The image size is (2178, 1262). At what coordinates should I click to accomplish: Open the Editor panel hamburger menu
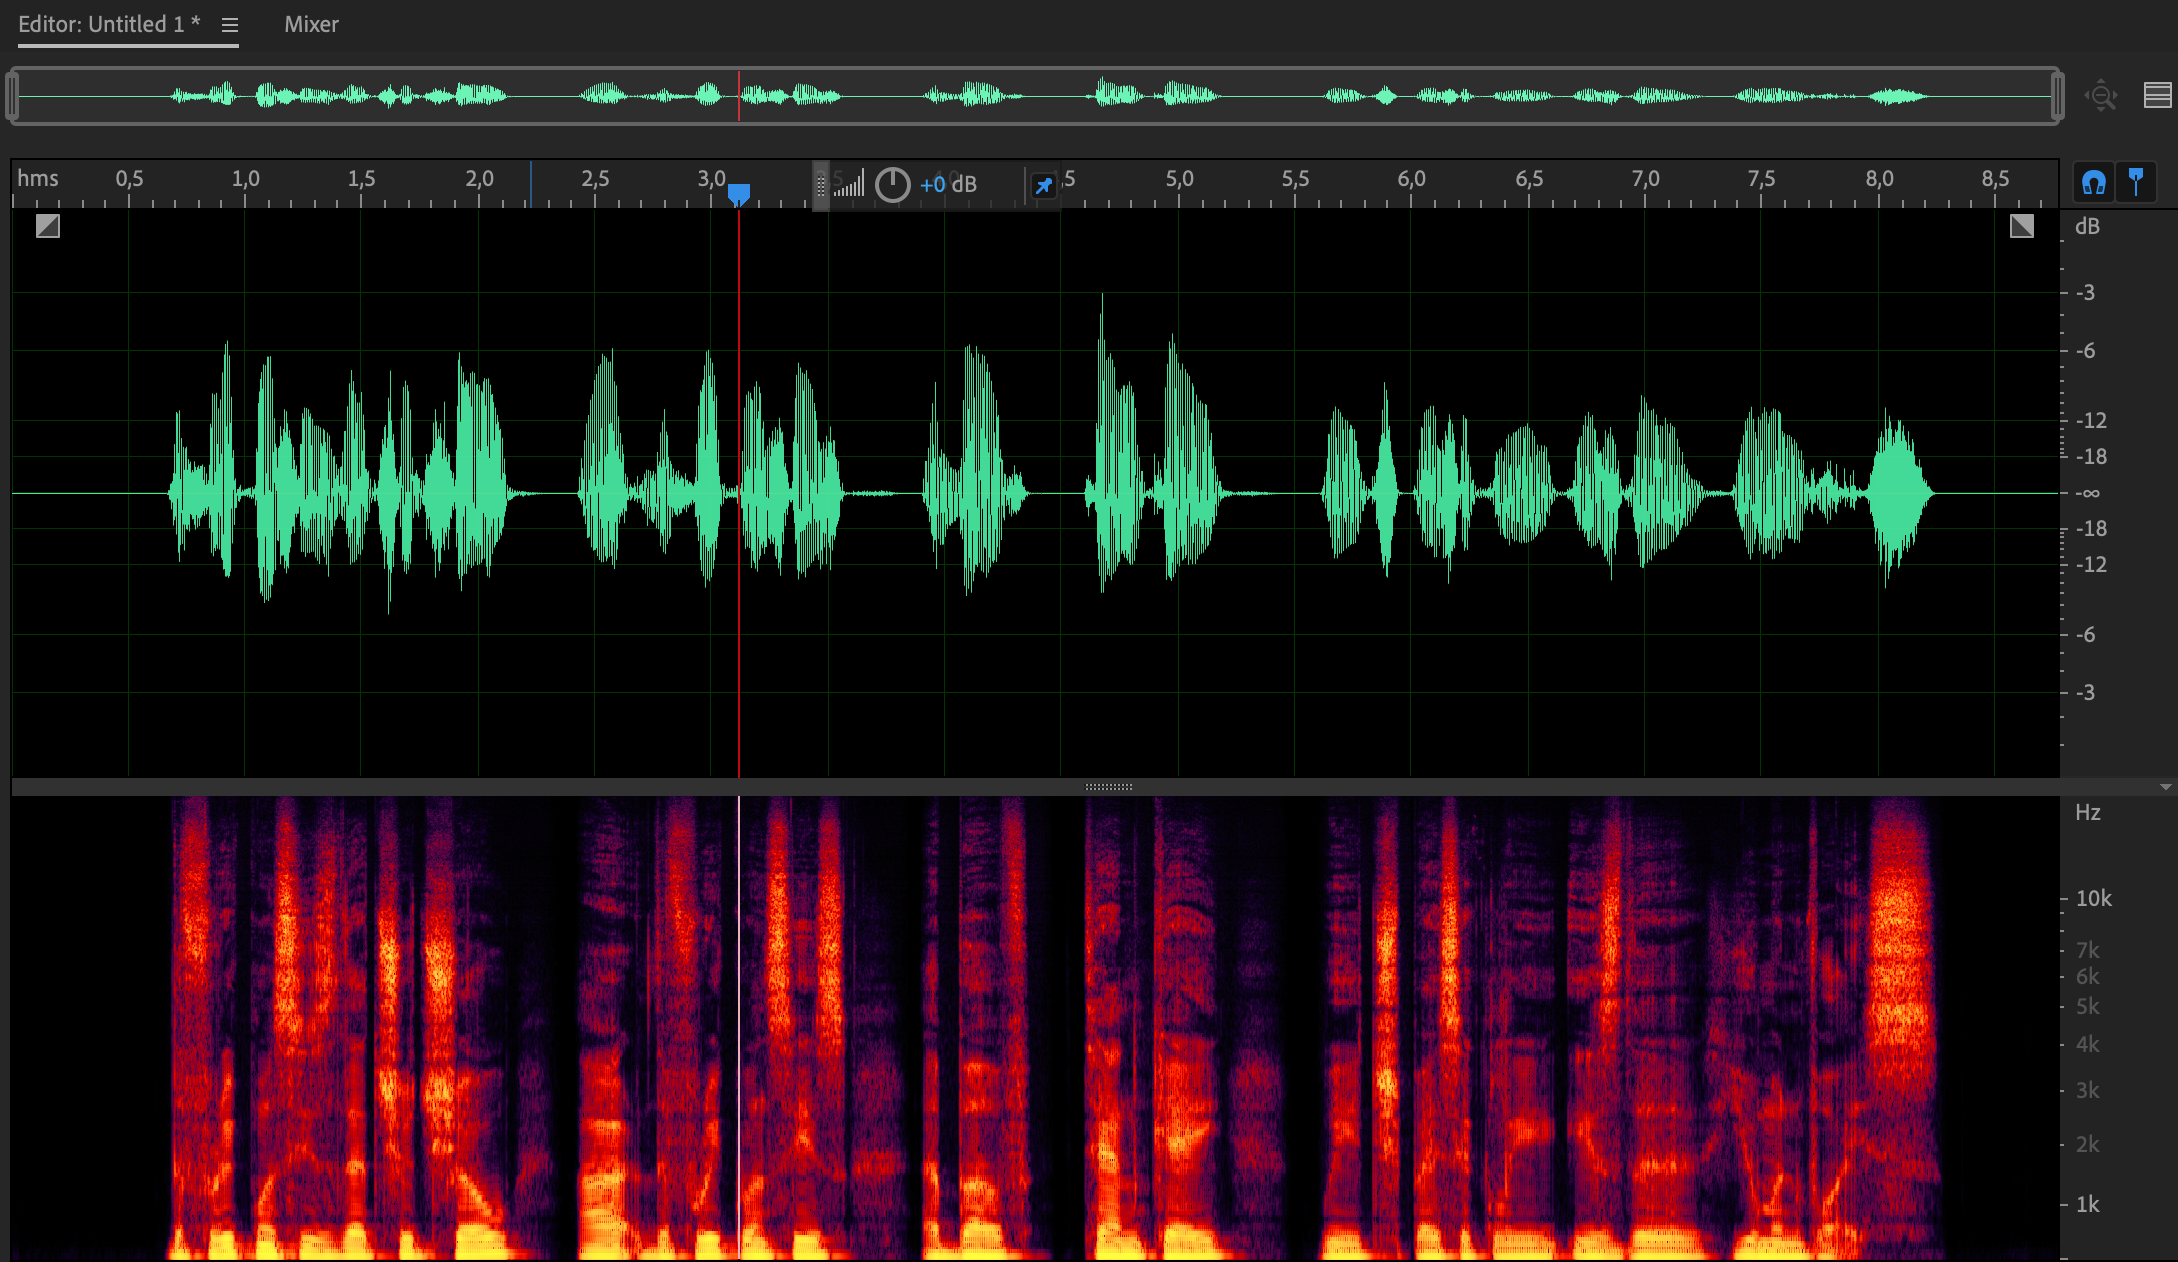click(230, 25)
